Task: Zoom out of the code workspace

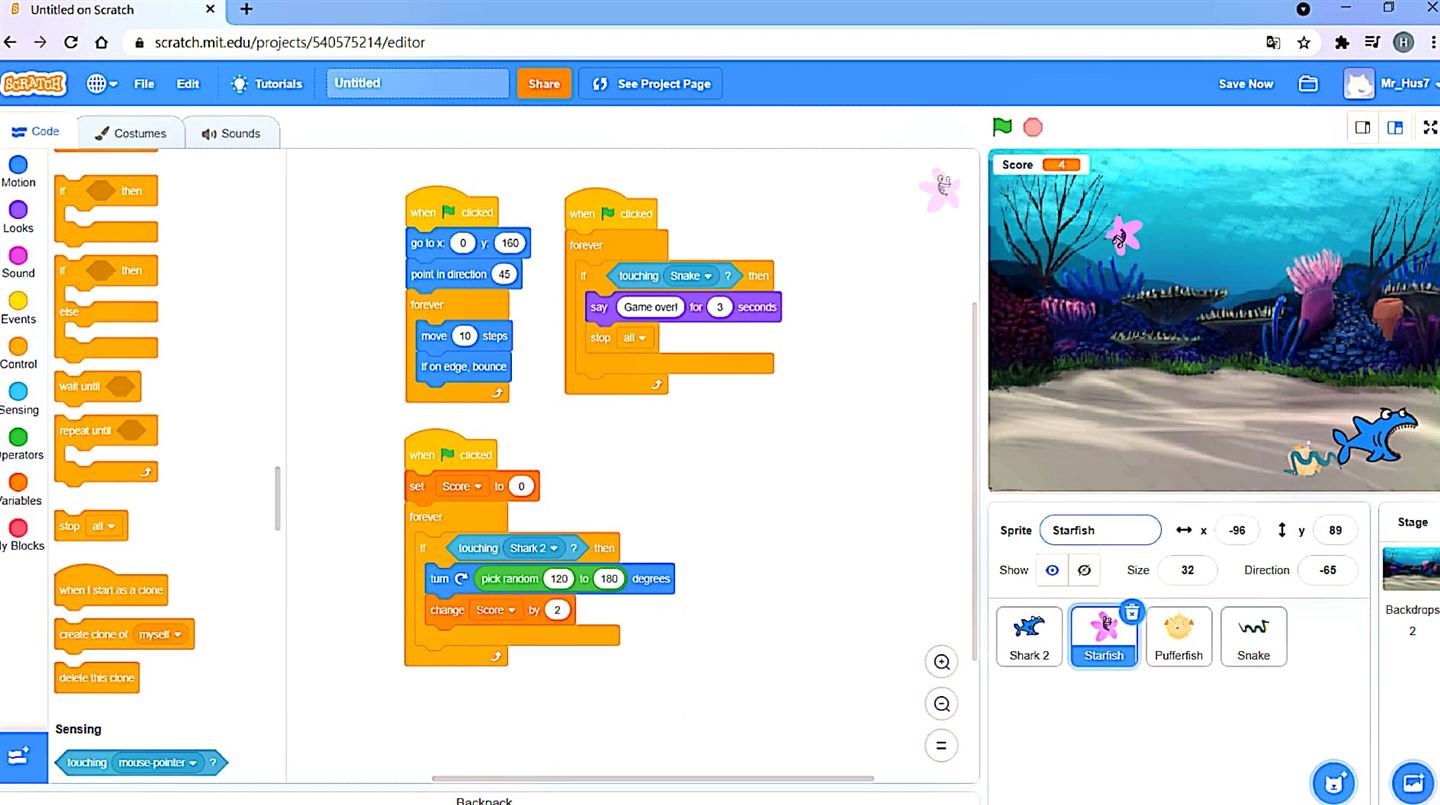Action: 941,704
